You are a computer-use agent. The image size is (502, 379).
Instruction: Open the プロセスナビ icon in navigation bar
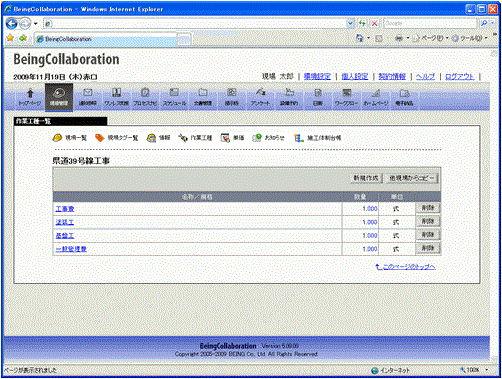[145, 97]
